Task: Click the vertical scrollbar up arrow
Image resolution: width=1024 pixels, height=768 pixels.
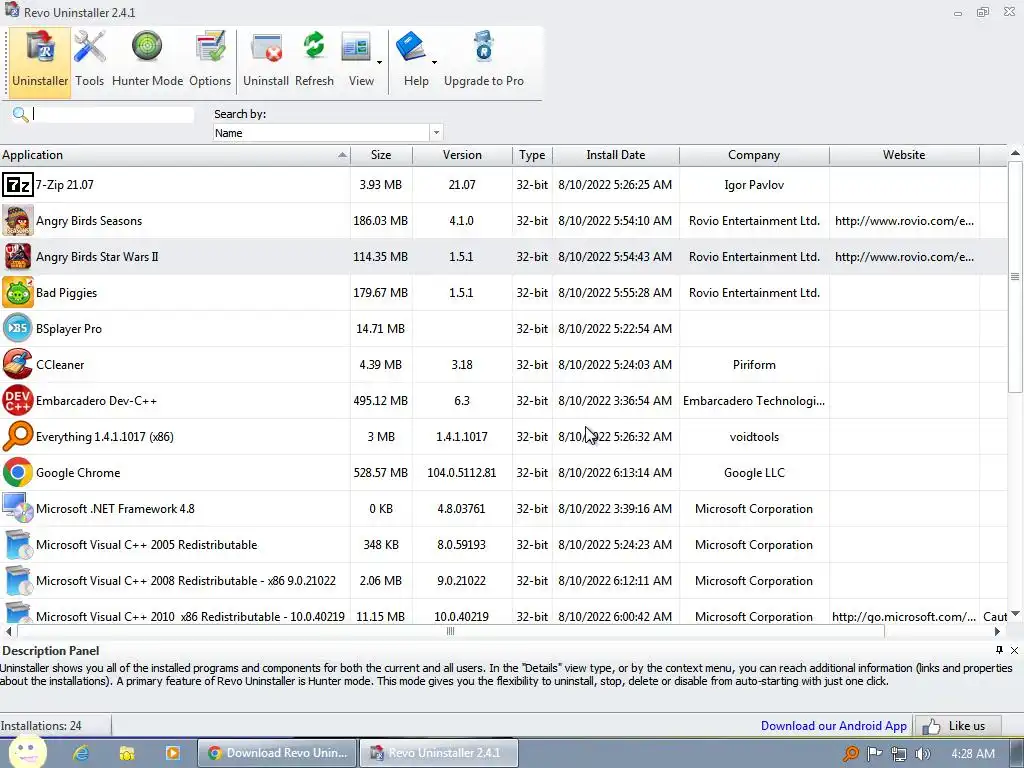Action: coord(1015,153)
